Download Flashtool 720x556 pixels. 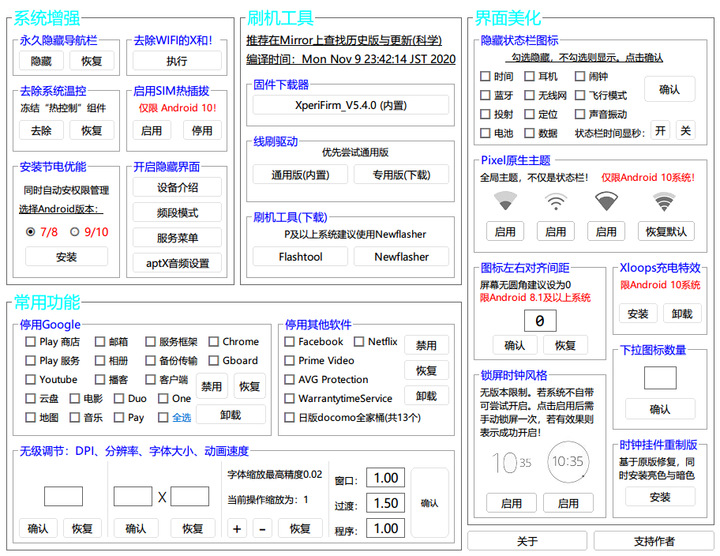[x=300, y=257]
